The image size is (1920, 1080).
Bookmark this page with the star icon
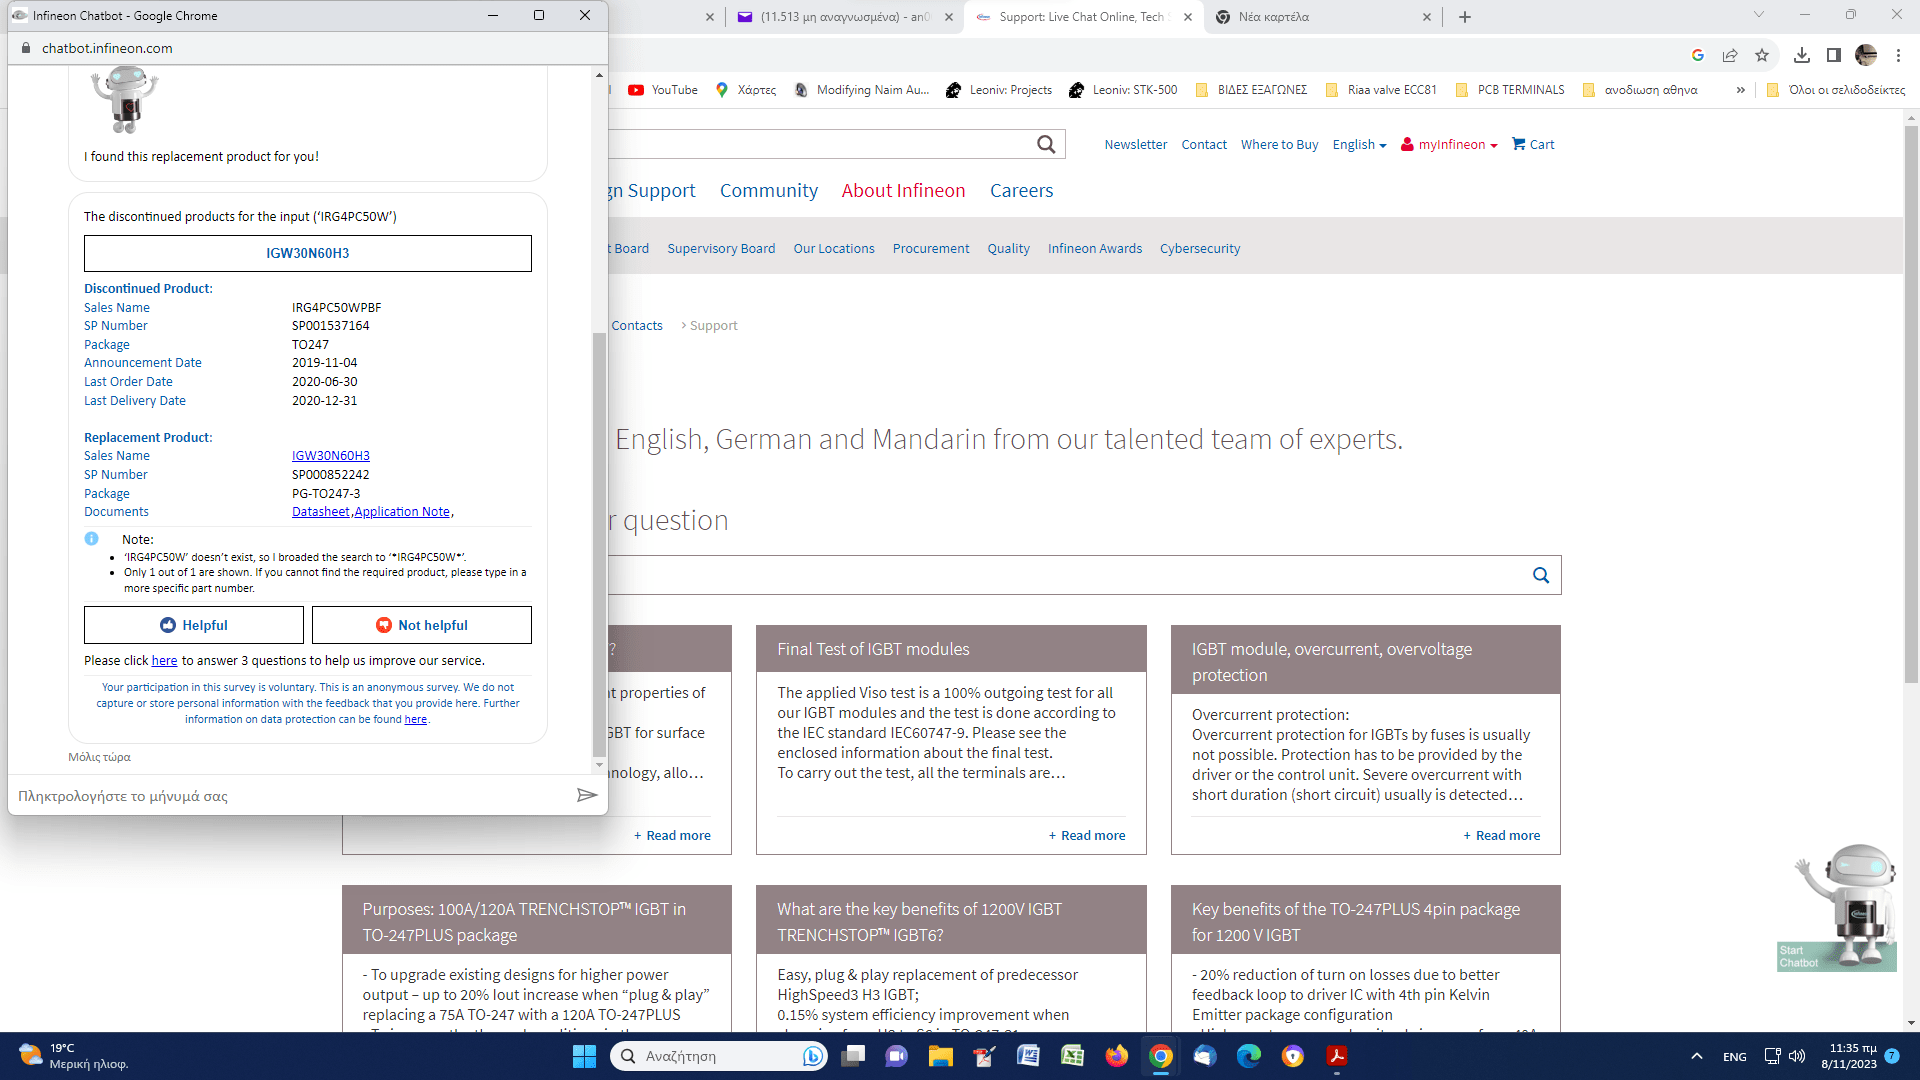click(1762, 55)
